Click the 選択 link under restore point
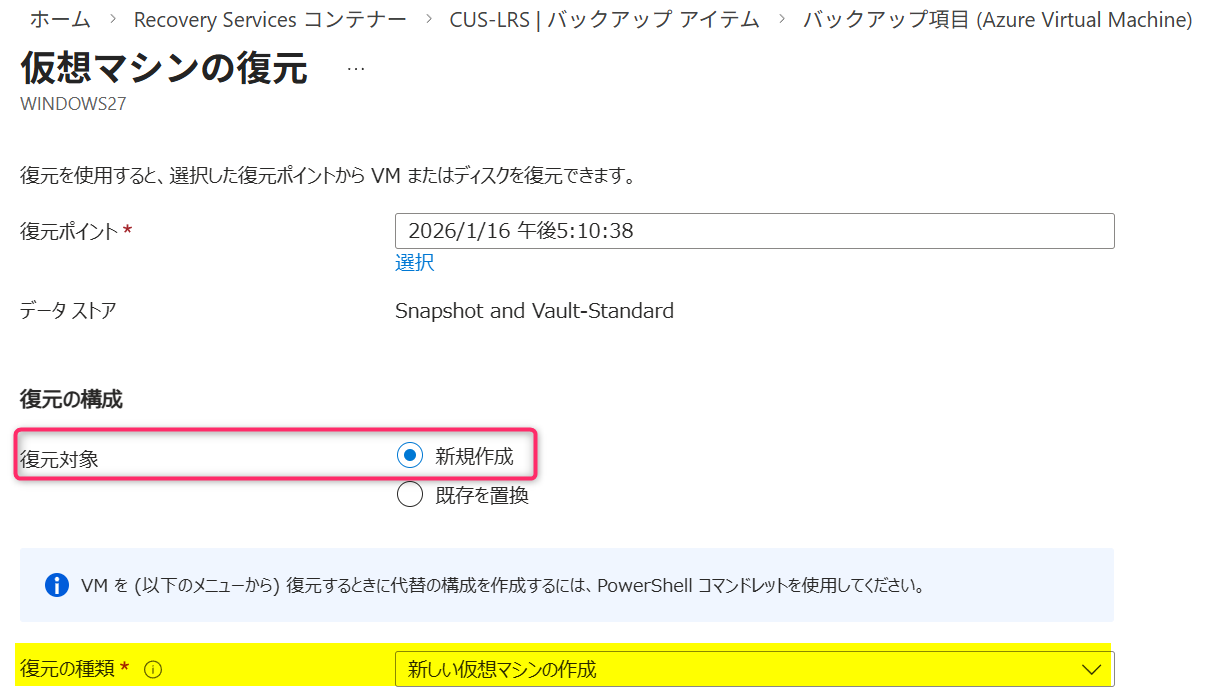The image size is (1221, 698). (x=415, y=263)
